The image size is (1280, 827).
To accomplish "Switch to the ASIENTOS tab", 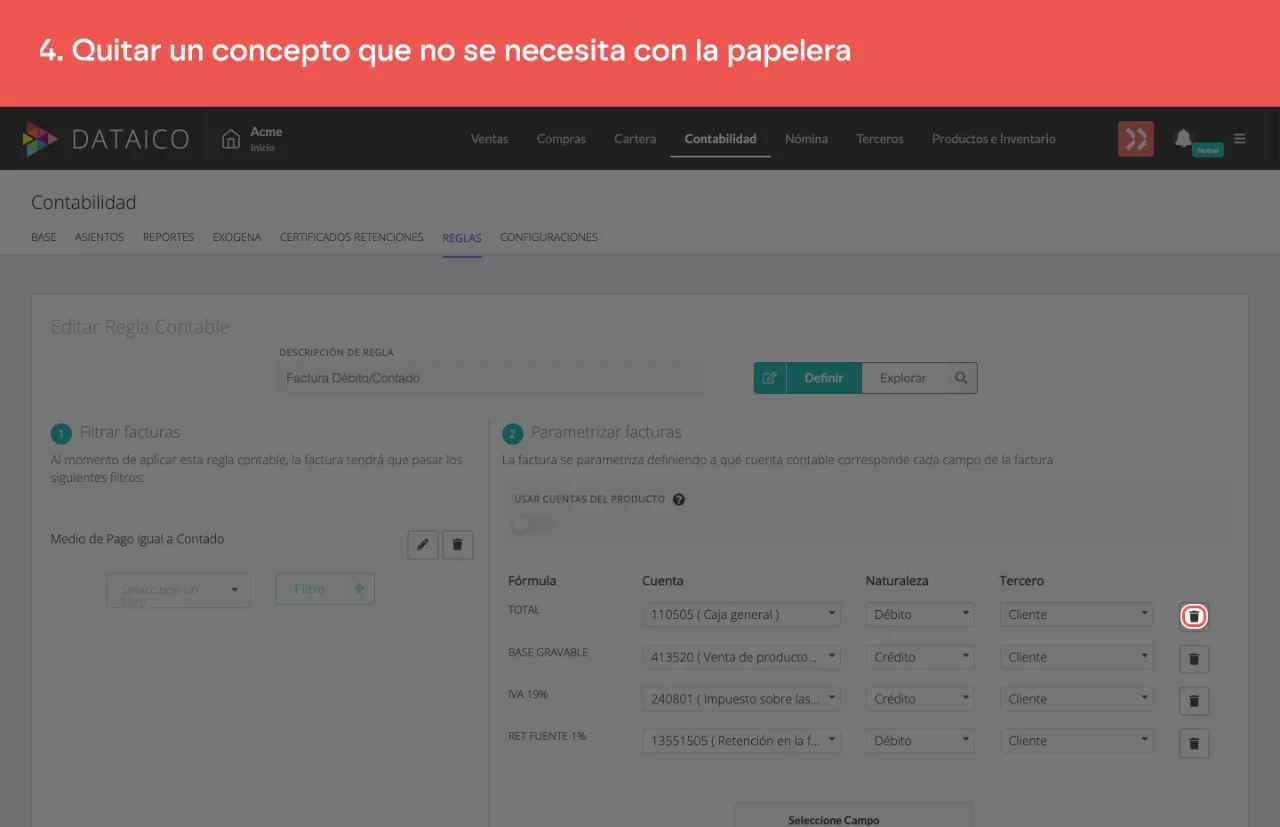I will pos(99,238).
